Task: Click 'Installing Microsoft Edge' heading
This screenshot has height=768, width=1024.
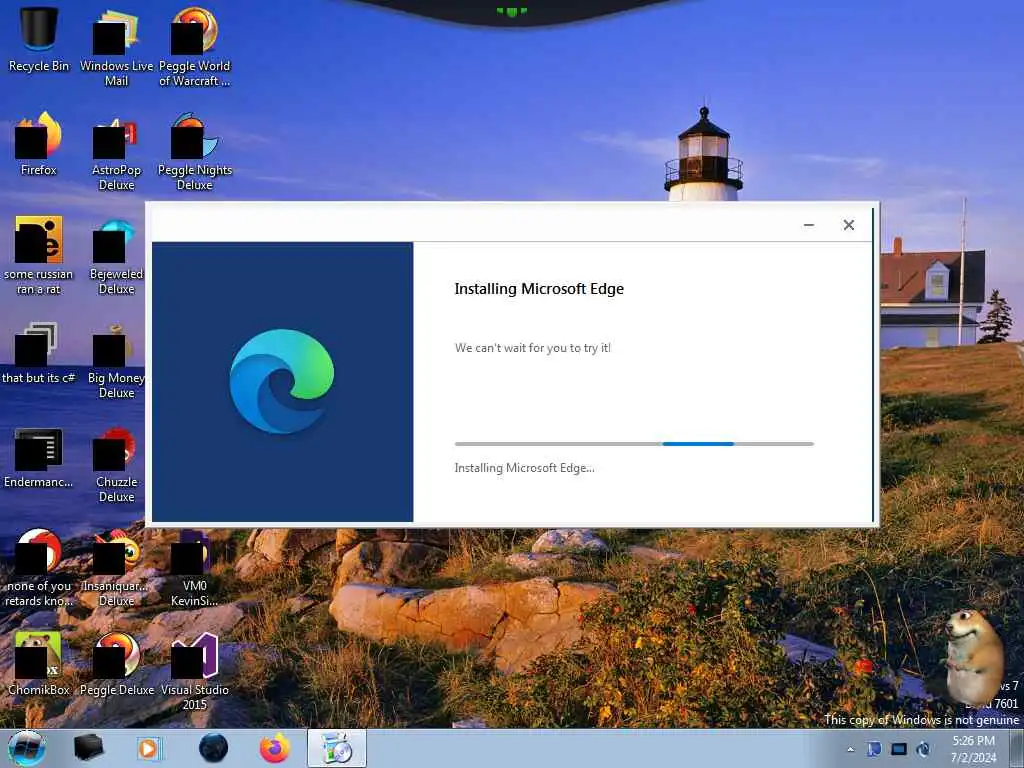Action: point(539,289)
